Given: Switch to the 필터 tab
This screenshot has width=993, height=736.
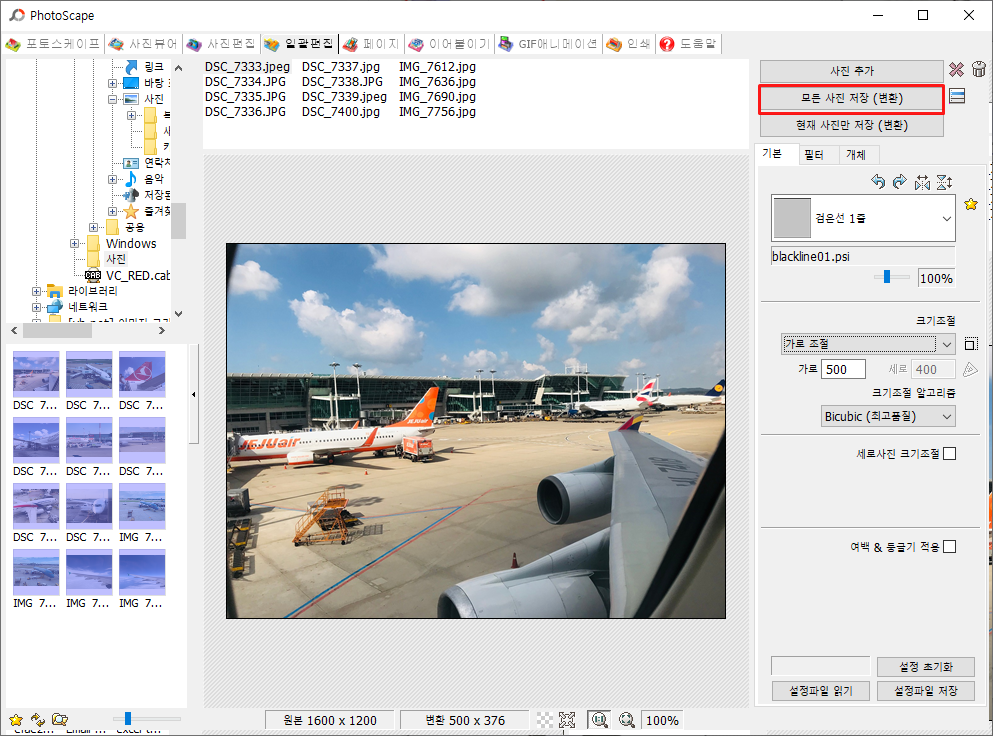Looking at the screenshot, I should pyautogui.click(x=814, y=155).
